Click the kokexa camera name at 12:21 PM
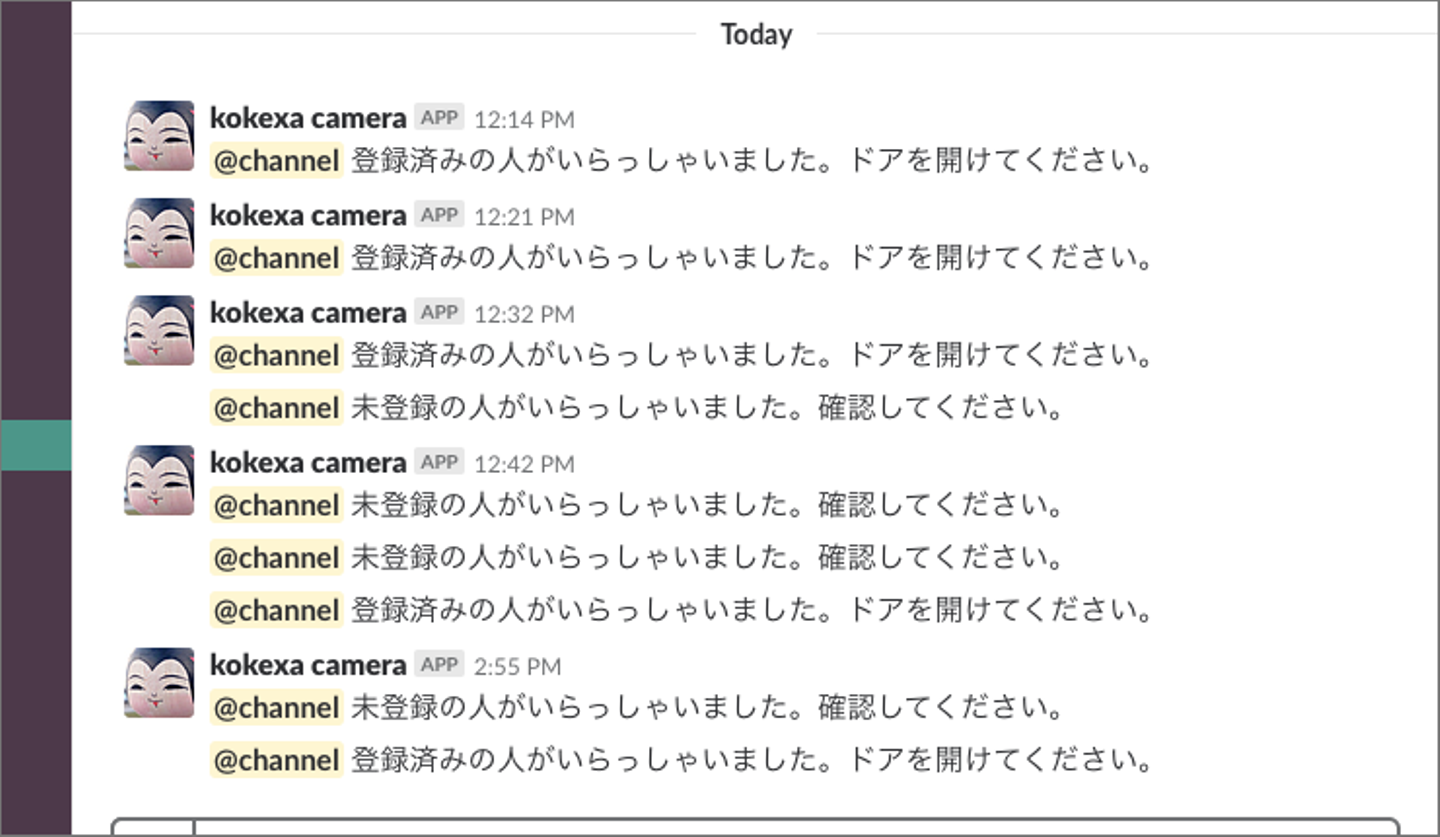 (308, 216)
